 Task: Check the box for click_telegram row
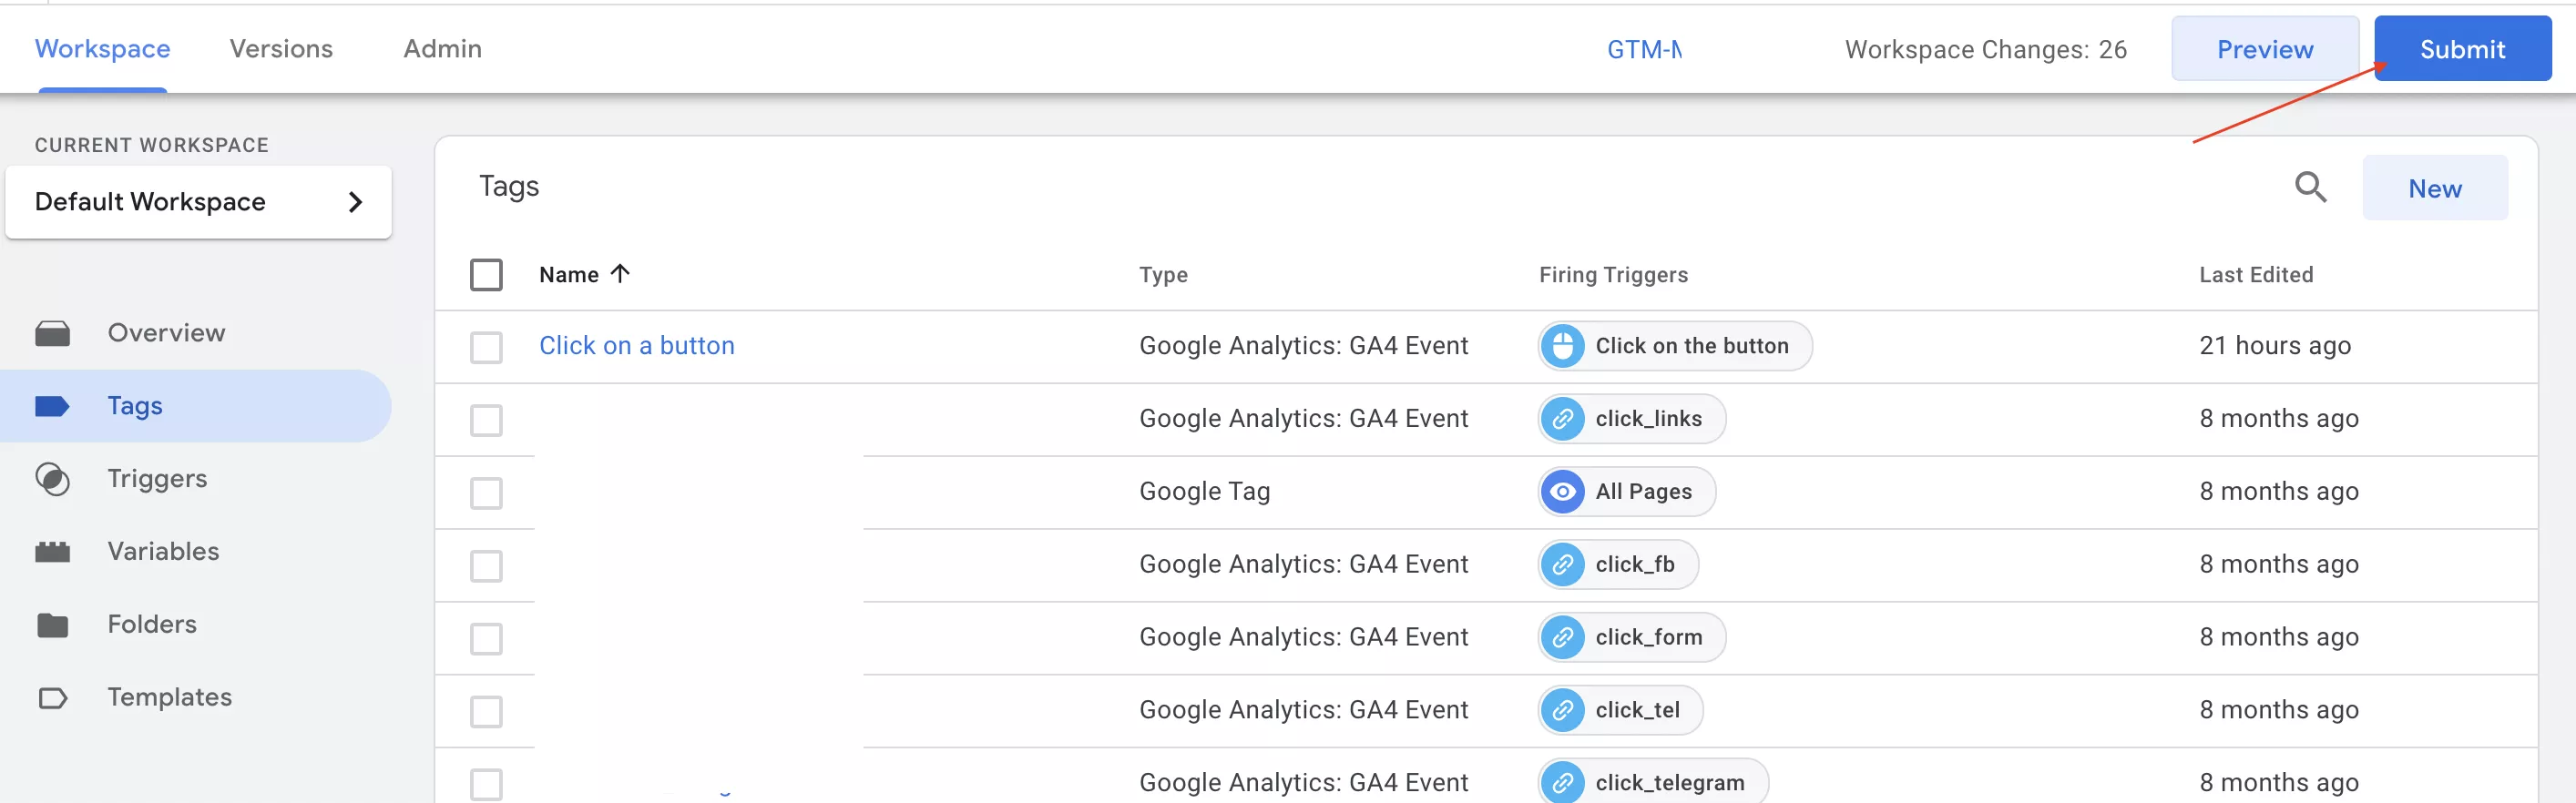coord(486,785)
